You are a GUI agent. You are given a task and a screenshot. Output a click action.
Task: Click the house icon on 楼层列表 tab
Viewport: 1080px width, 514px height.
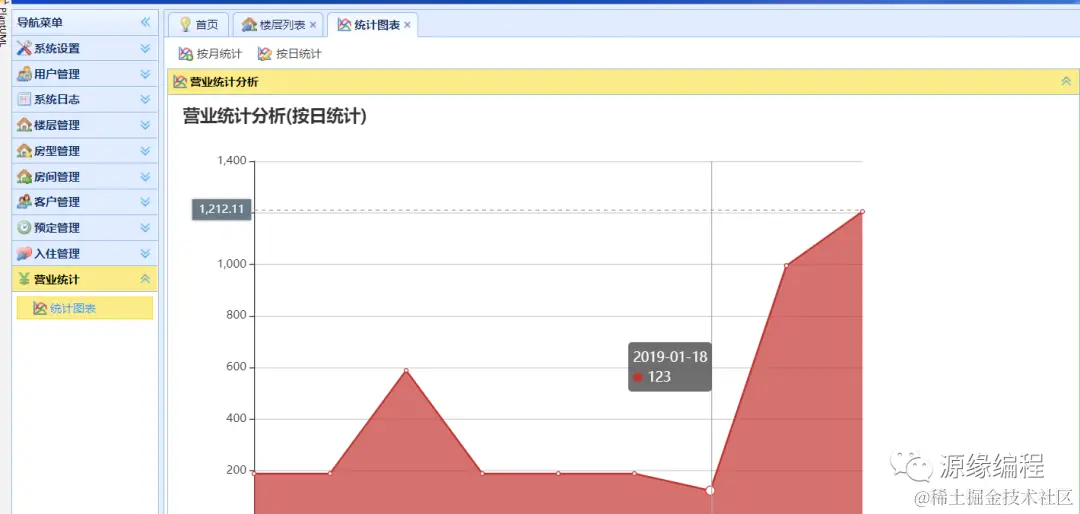(x=249, y=25)
